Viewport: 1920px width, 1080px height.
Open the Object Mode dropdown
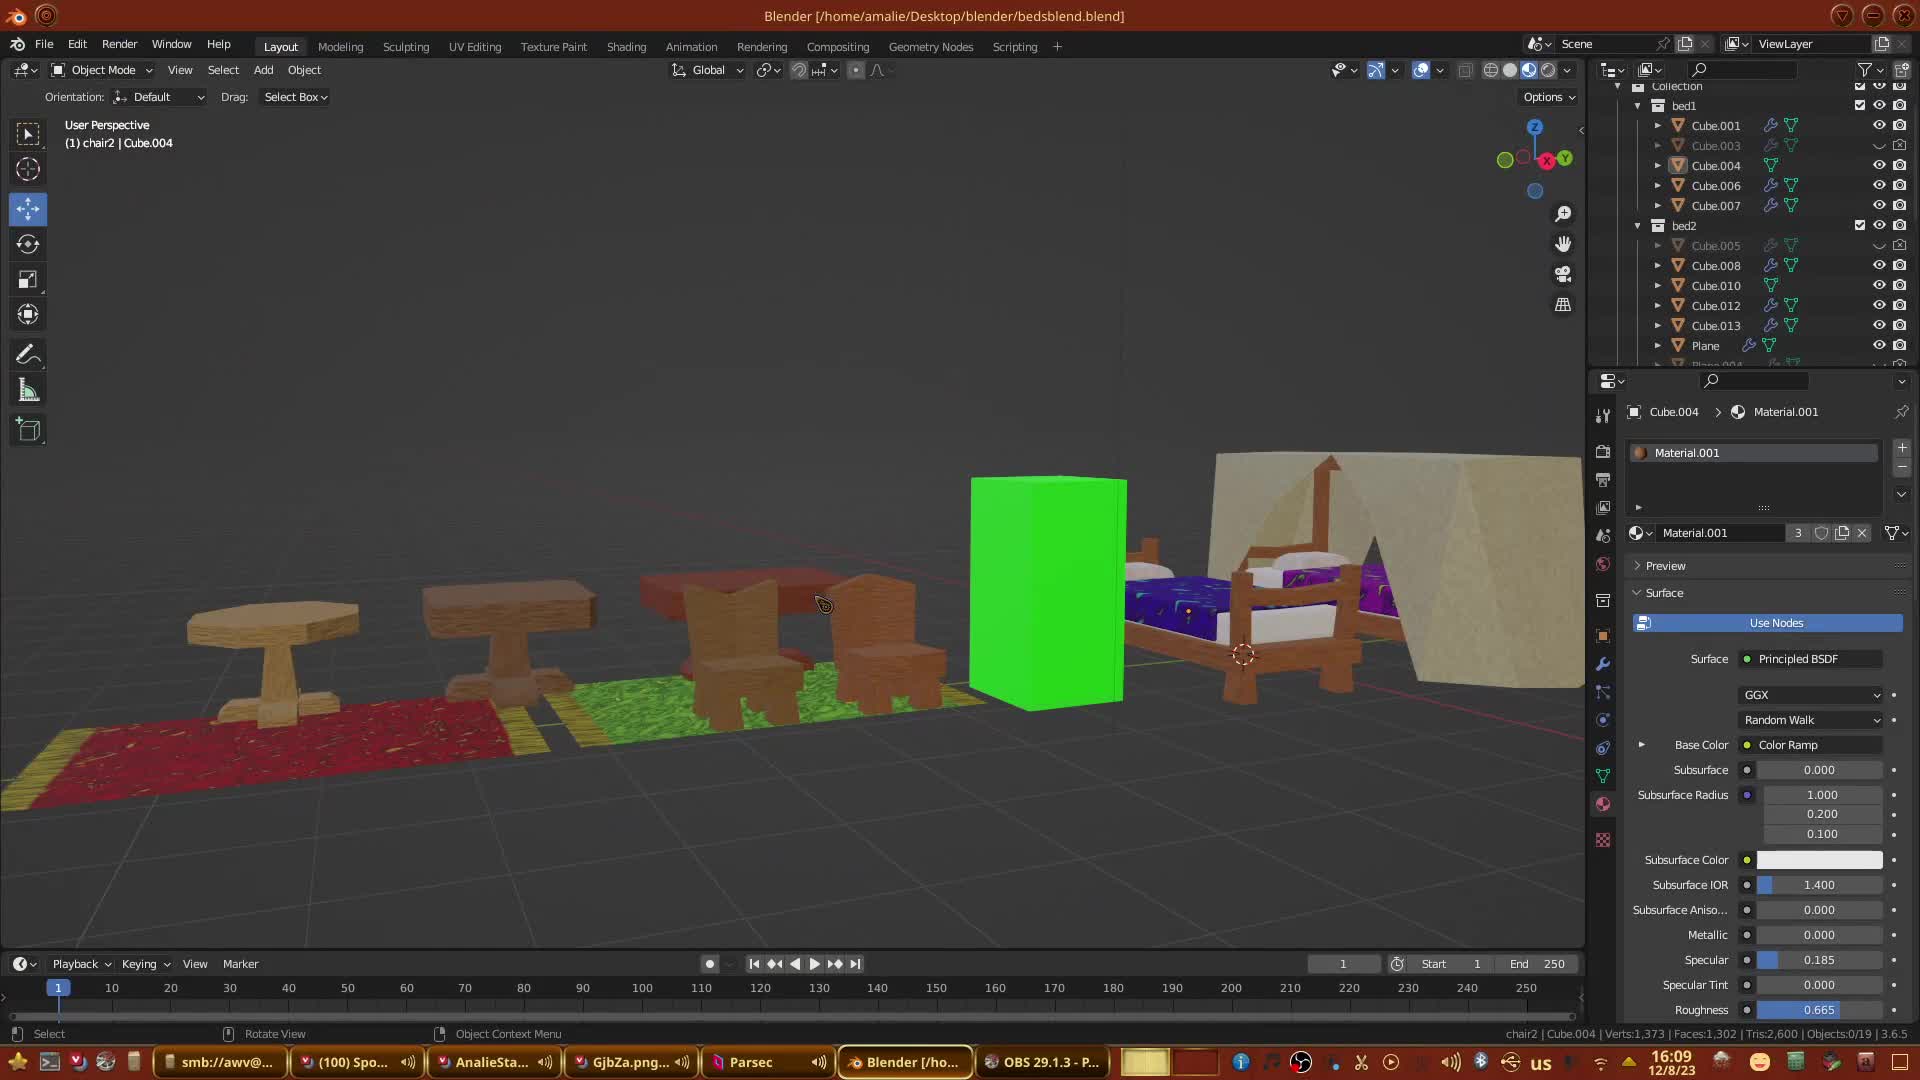(x=102, y=70)
